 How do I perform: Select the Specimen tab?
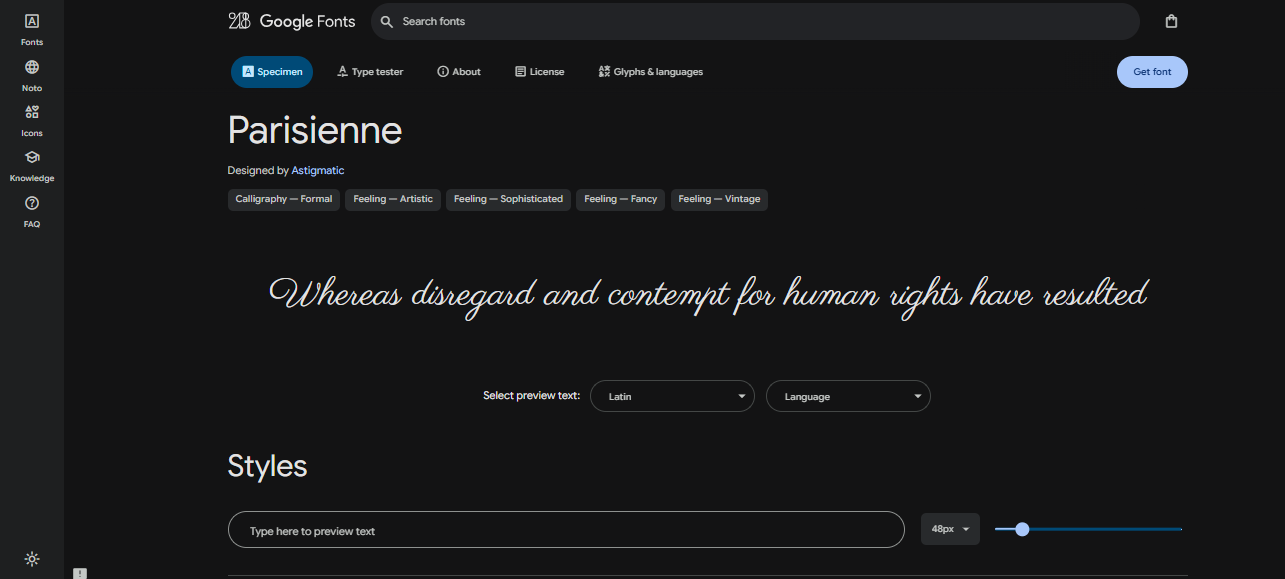[272, 72]
